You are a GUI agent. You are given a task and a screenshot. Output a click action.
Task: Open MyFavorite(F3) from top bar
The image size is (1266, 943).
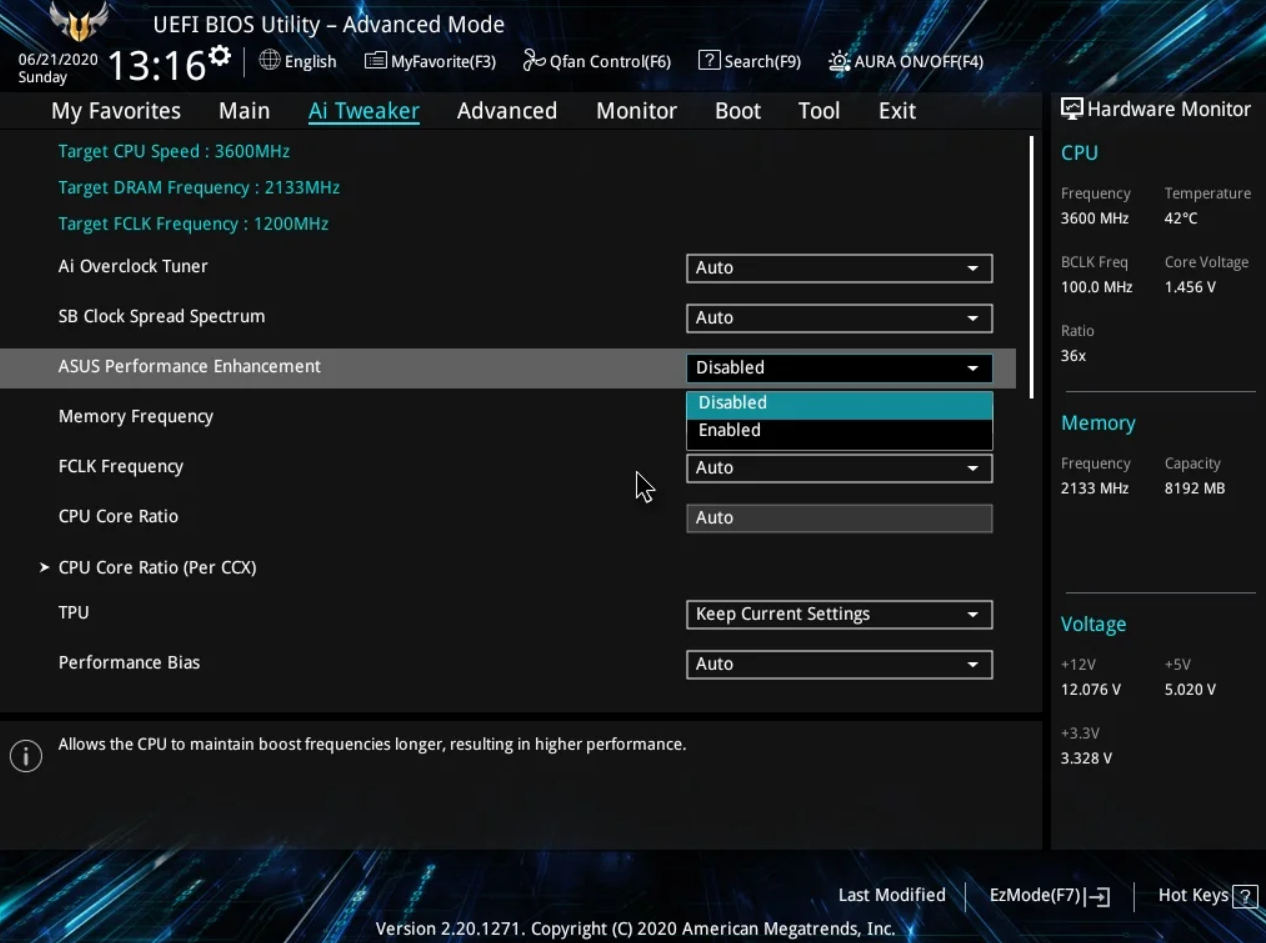click(430, 61)
